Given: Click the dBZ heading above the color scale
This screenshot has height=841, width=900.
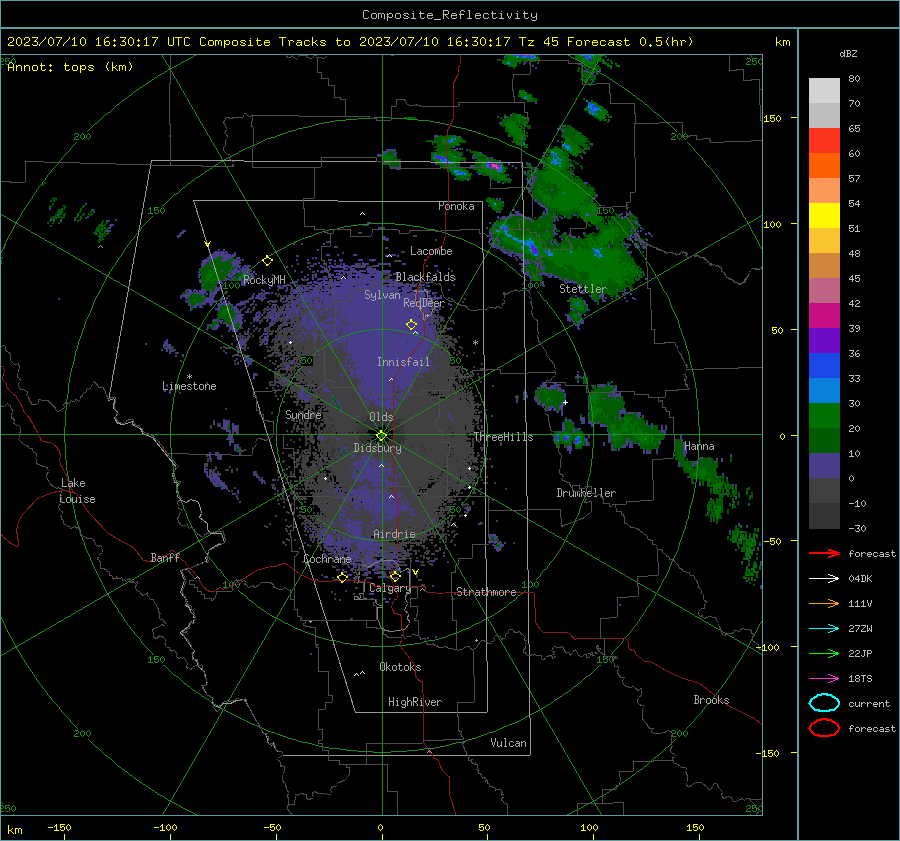Looking at the screenshot, I should 848,53.
